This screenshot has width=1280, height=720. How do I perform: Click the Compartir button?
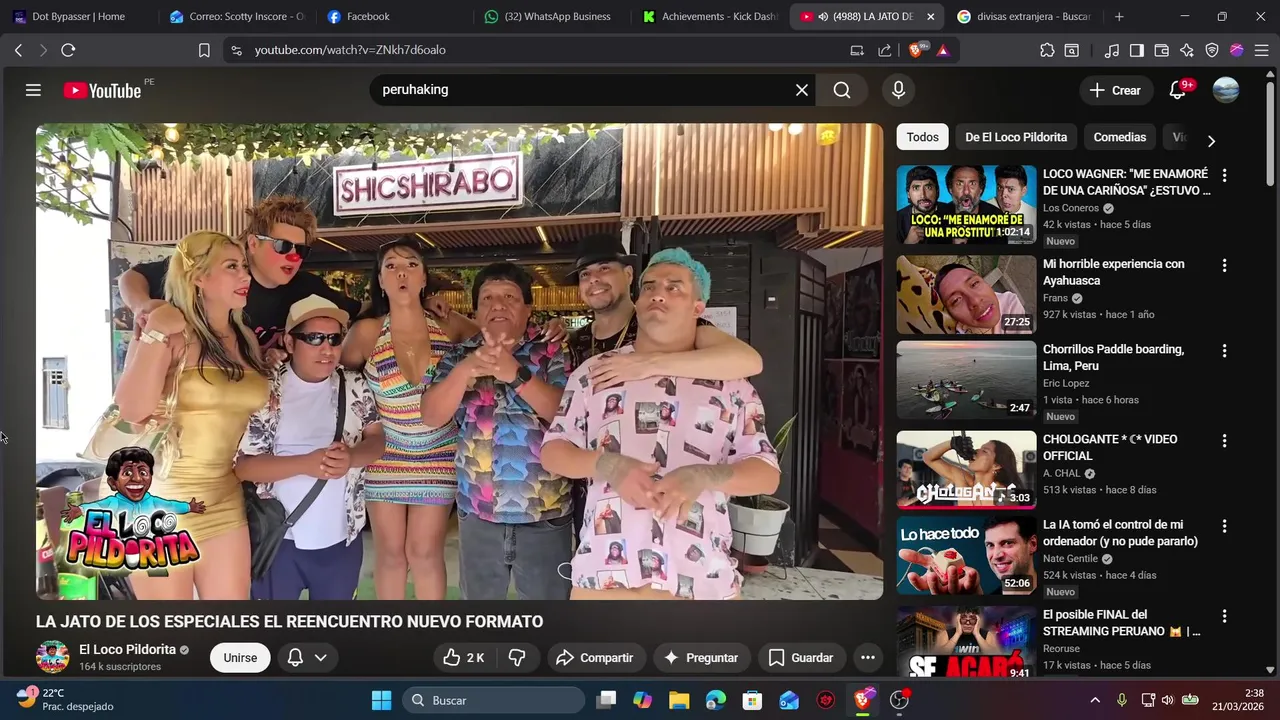pos(595,657)
